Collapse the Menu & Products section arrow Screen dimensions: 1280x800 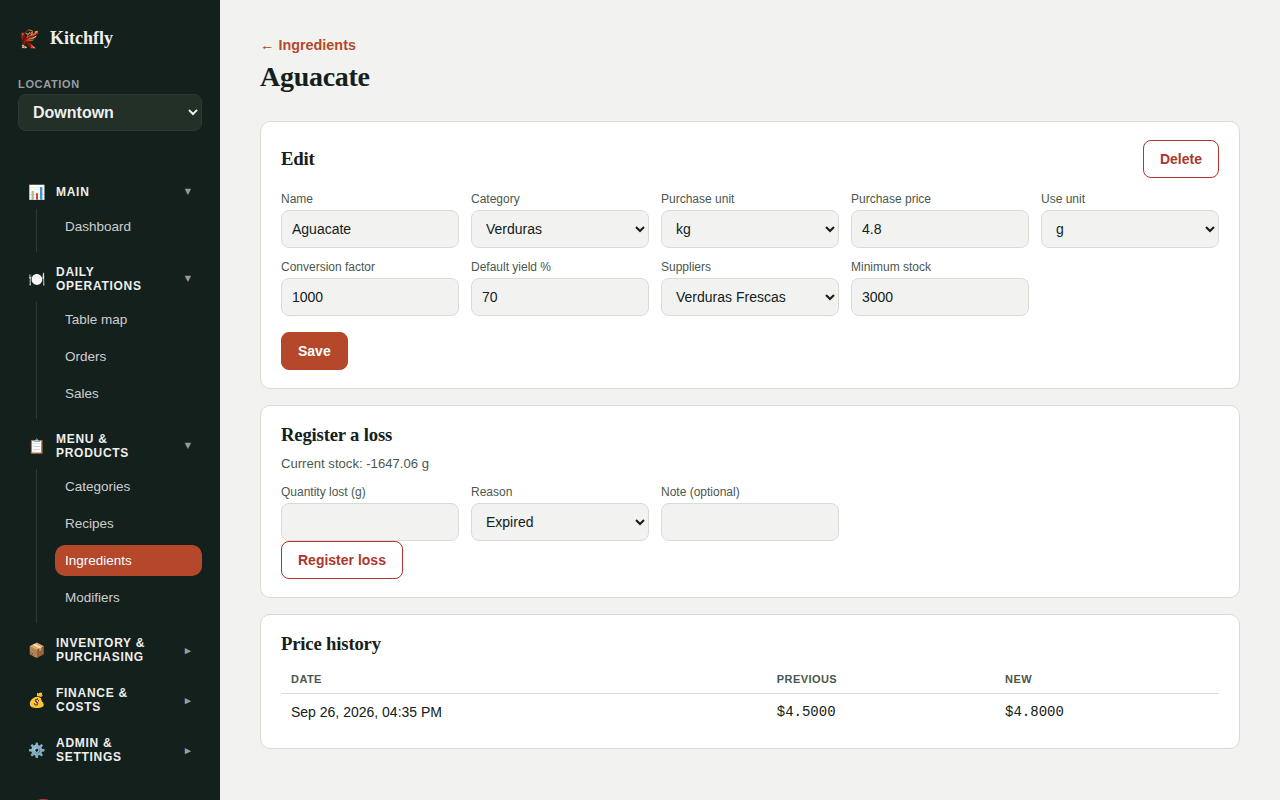tap(188, 445)
